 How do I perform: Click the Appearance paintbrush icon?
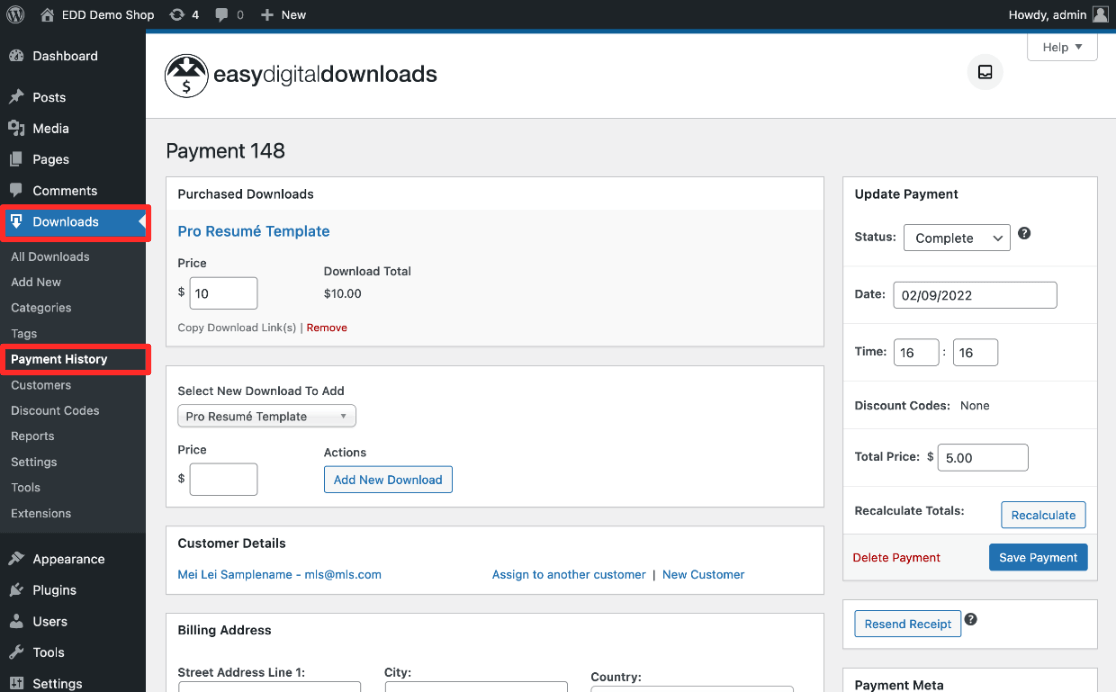click(x=16, y=559)
